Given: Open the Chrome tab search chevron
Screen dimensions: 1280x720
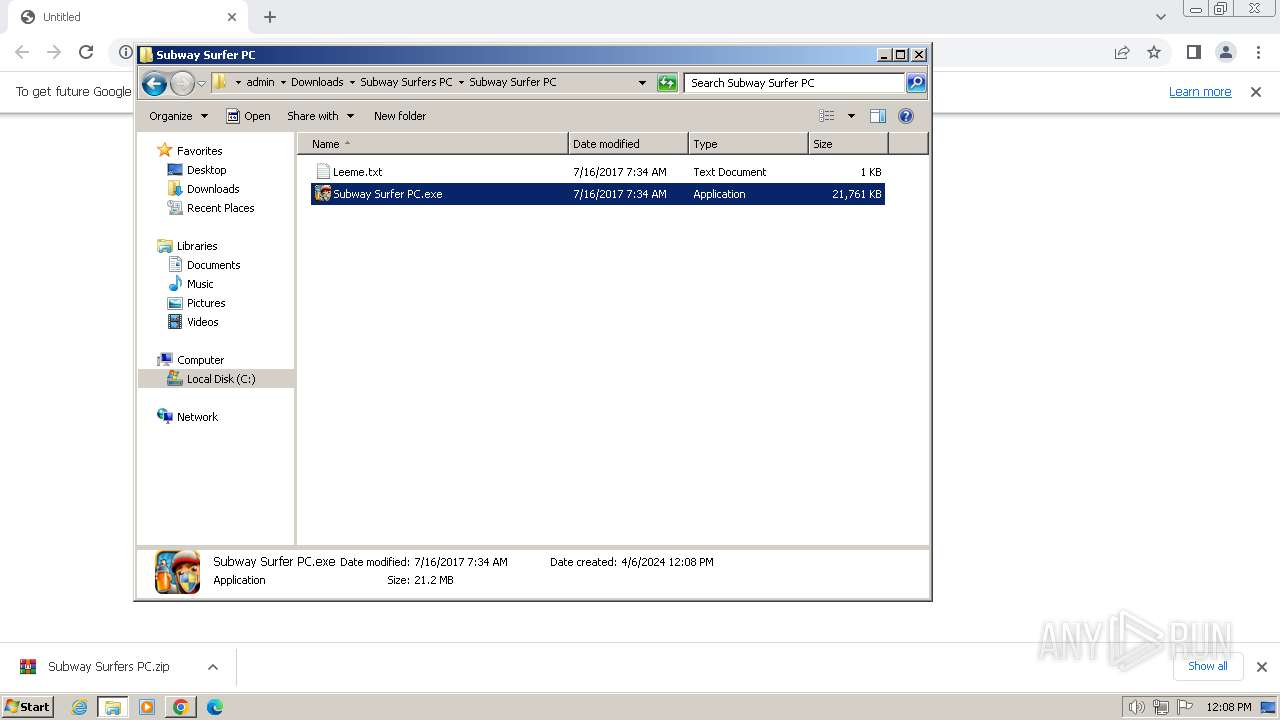Looking at the screenshot, I should (x=1161, y=17).
